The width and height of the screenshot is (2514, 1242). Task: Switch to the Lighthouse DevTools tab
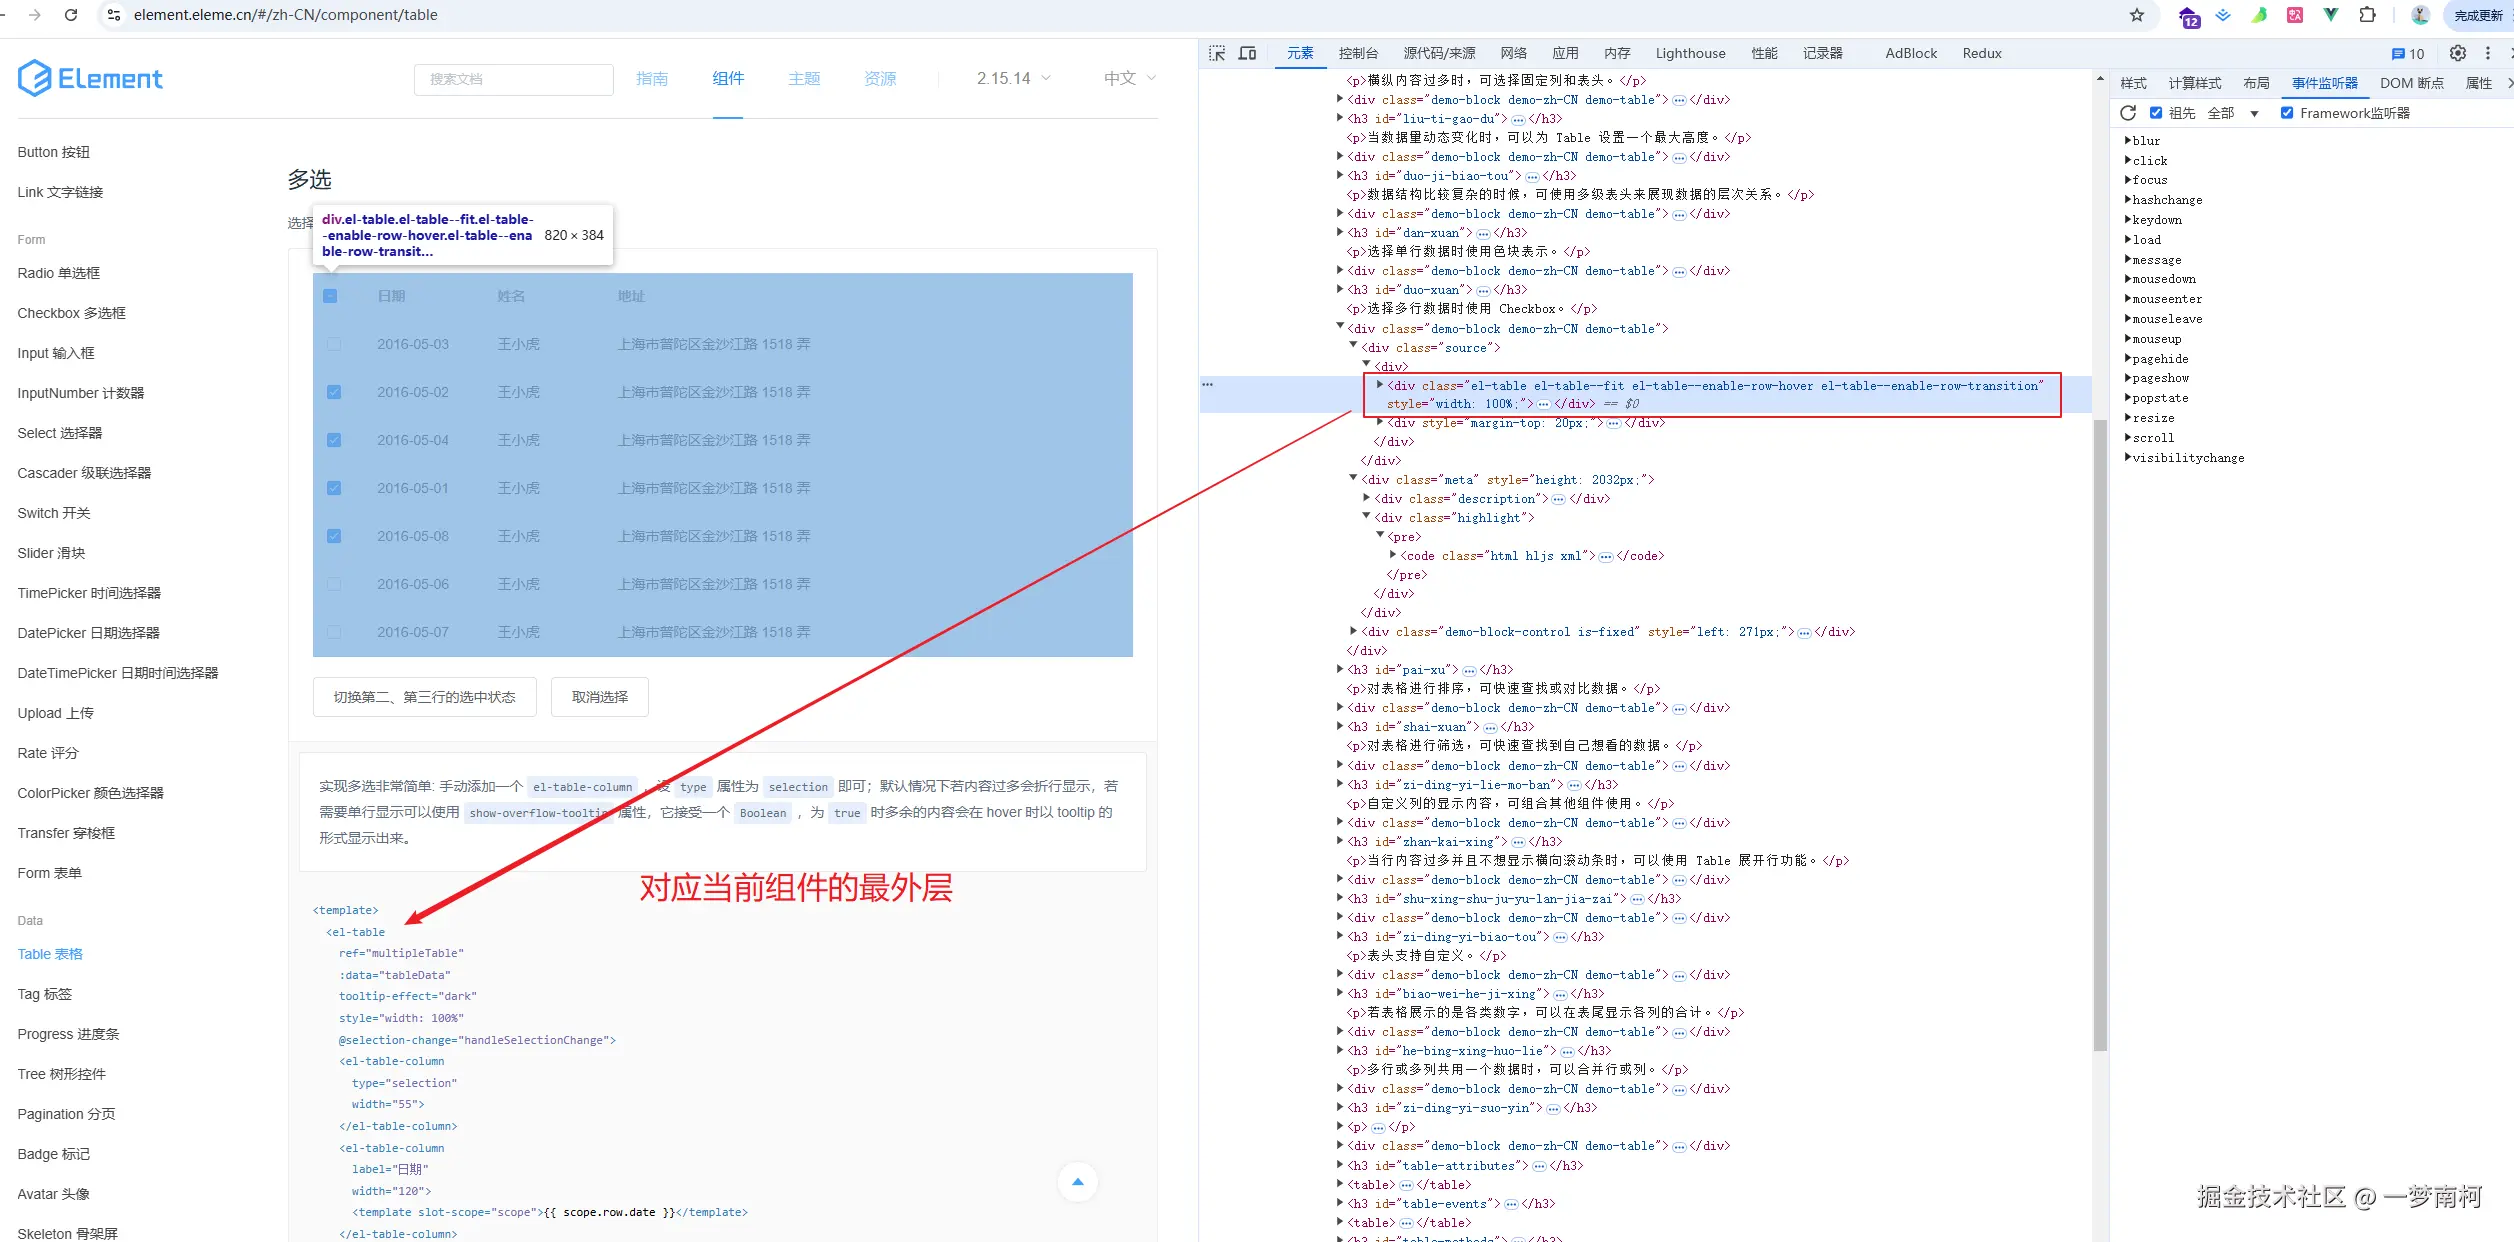(1690, 54)
